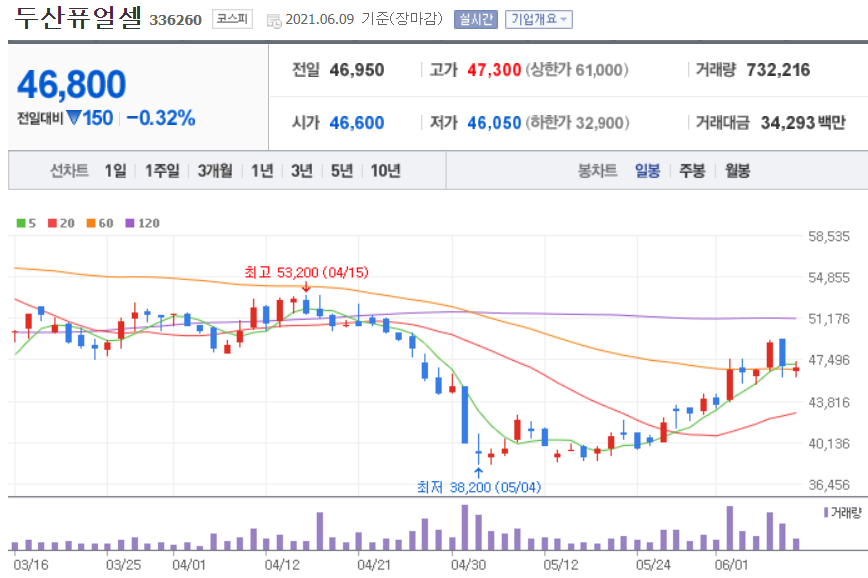Click the purple 거래량 volume legend marker
This screenshot has width=868, height=578.
[x=826, y=513]
